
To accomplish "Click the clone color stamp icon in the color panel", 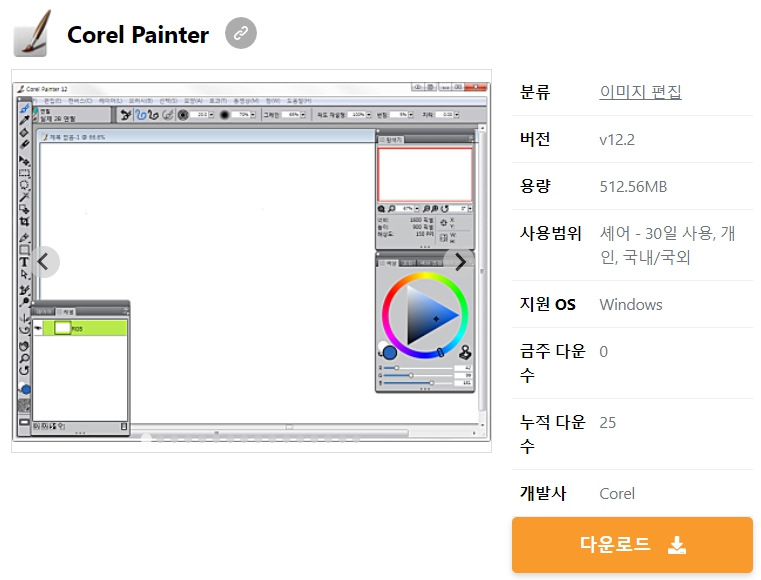I will pos(465,352).
